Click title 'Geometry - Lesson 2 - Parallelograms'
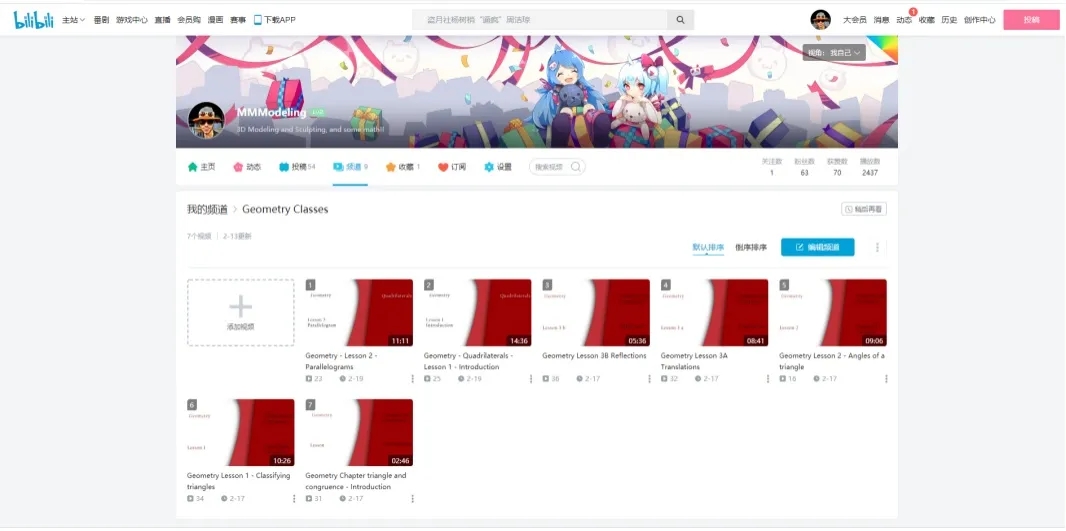This screenshot has height=531, width=1066. coord(341,361)
